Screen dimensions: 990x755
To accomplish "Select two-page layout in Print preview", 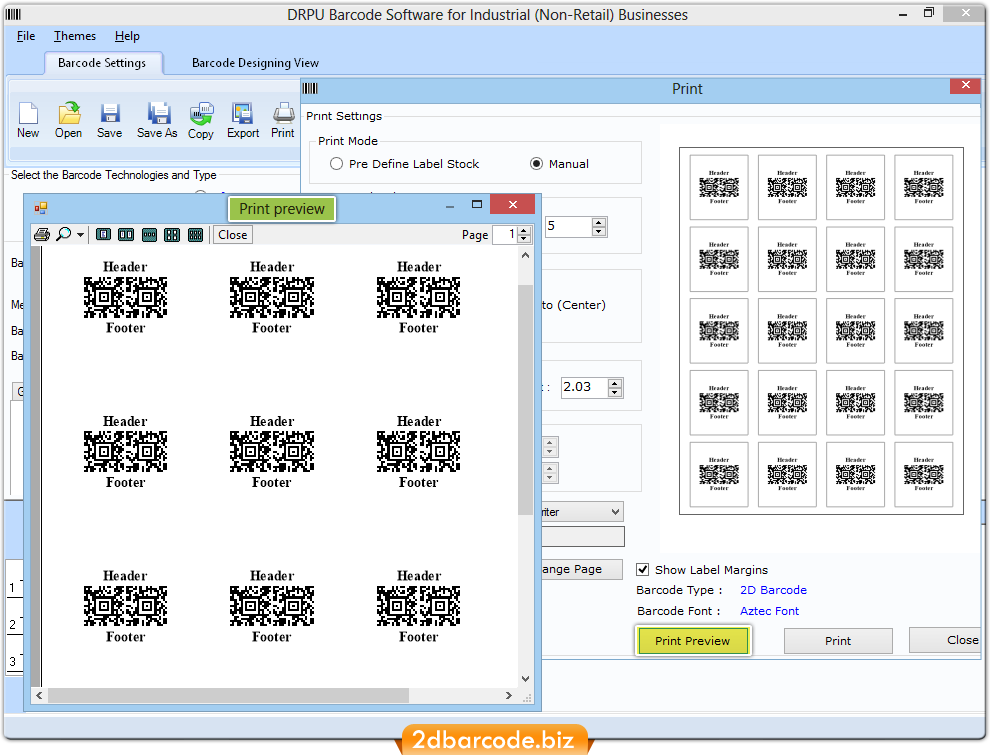I will 126,235.
